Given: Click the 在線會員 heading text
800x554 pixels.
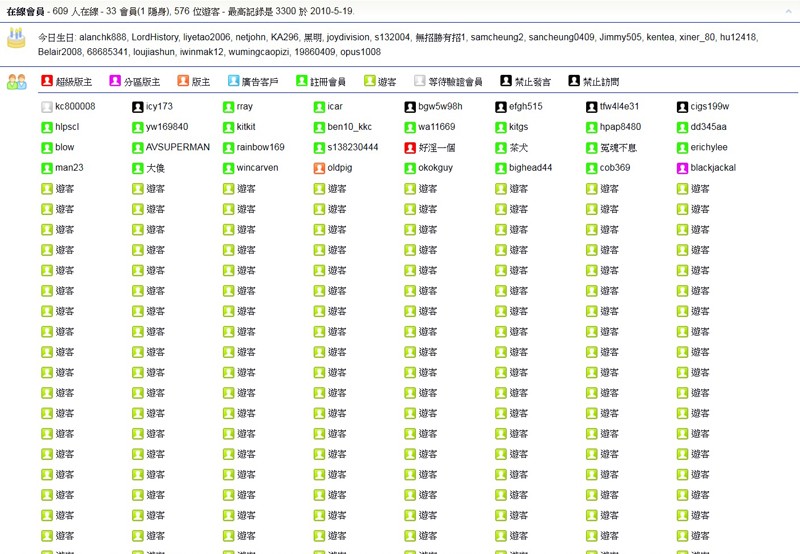Looking at the screenshot, I should pos(26,11).
